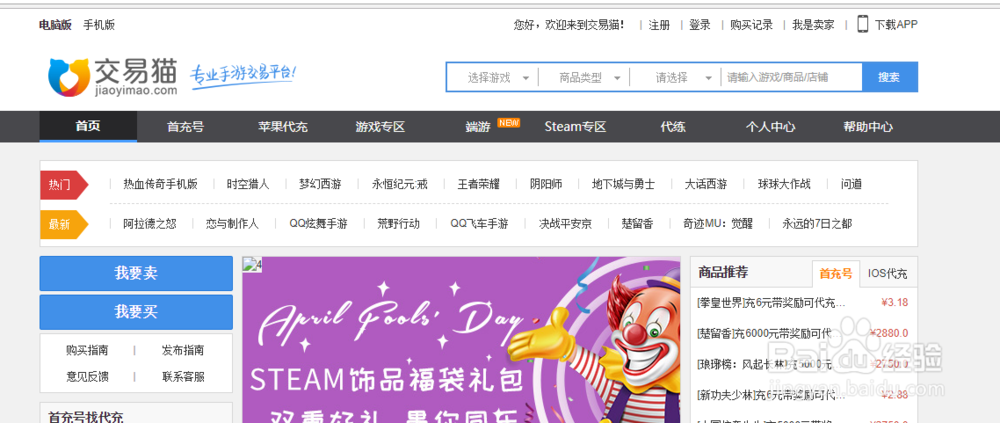
Task: Click the 登录 link
Action: 700,25
